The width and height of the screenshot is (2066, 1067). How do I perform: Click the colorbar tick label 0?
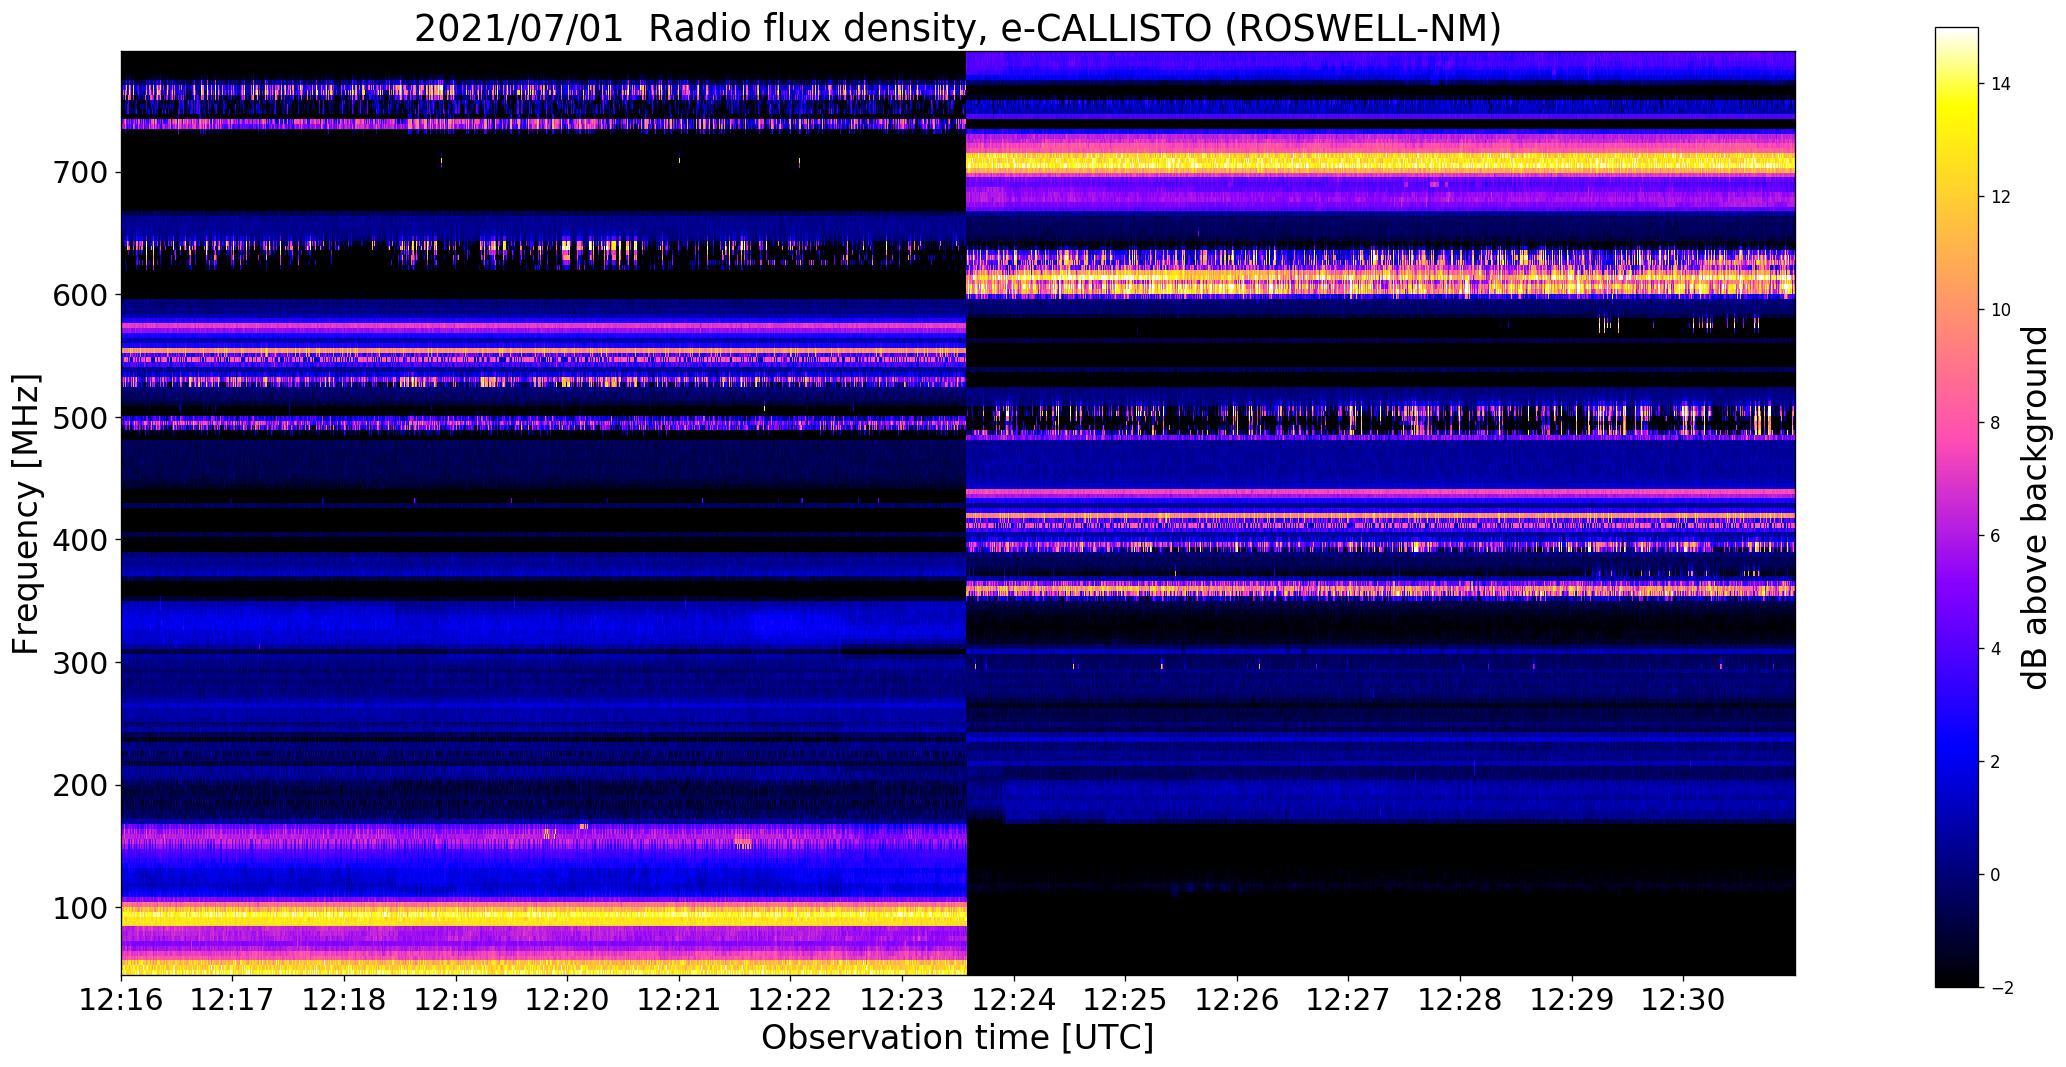[x=1996, y=875]
